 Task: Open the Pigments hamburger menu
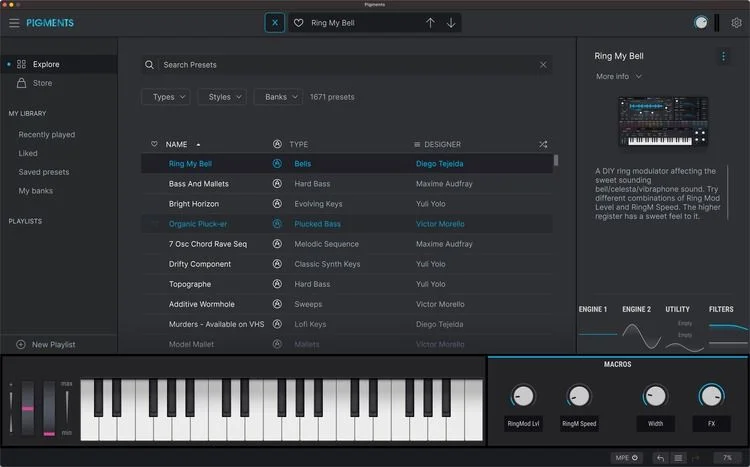[14, 23]
